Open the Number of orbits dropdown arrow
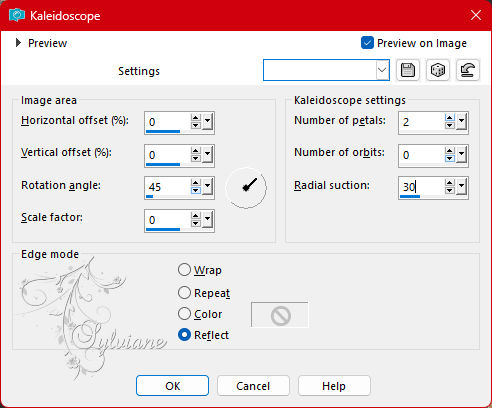 point(461,154)
